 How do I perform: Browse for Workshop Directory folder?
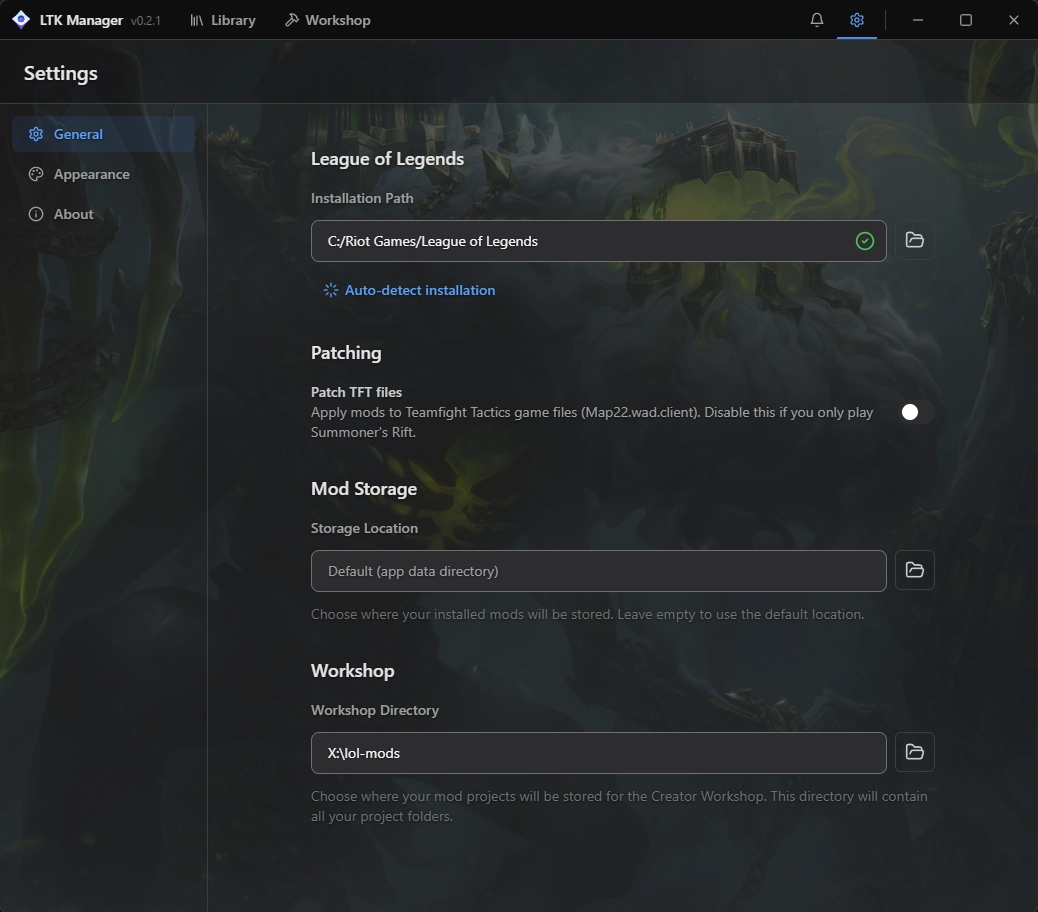pos(914,752)
